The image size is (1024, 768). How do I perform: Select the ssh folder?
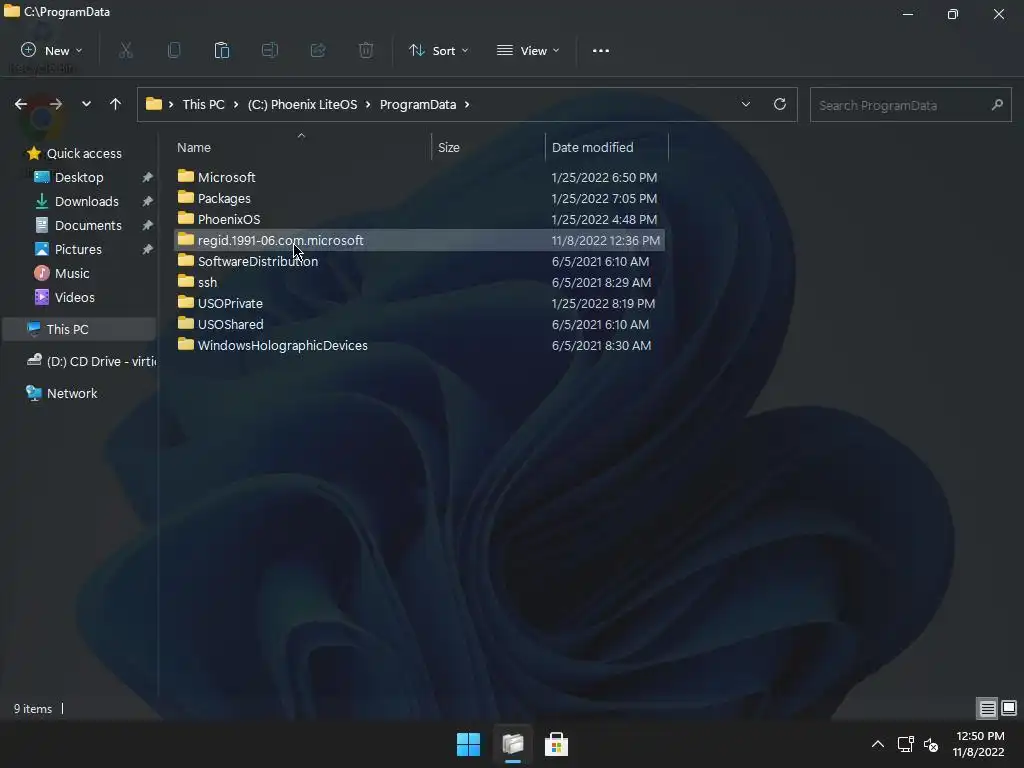click(x=419, y=282)
